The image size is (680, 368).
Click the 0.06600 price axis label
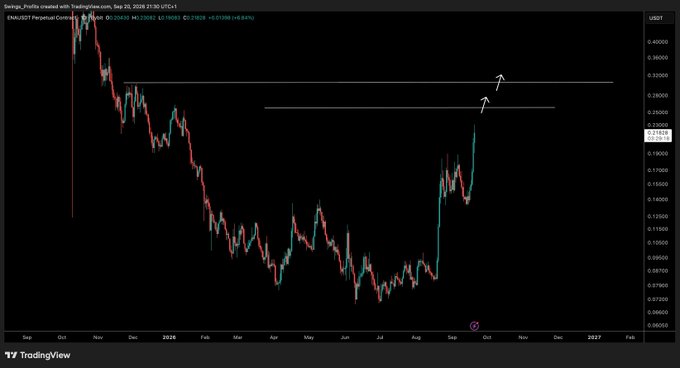click(x=657, y=312)
